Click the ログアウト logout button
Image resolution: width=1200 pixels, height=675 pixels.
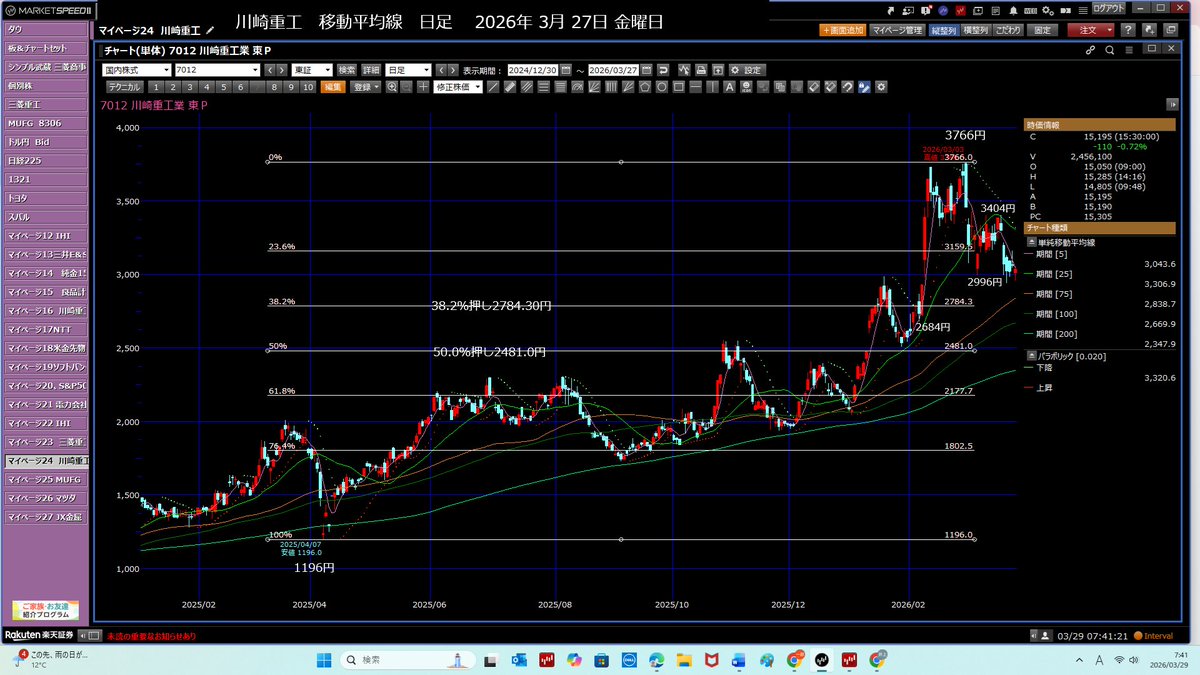(1108, 8)
